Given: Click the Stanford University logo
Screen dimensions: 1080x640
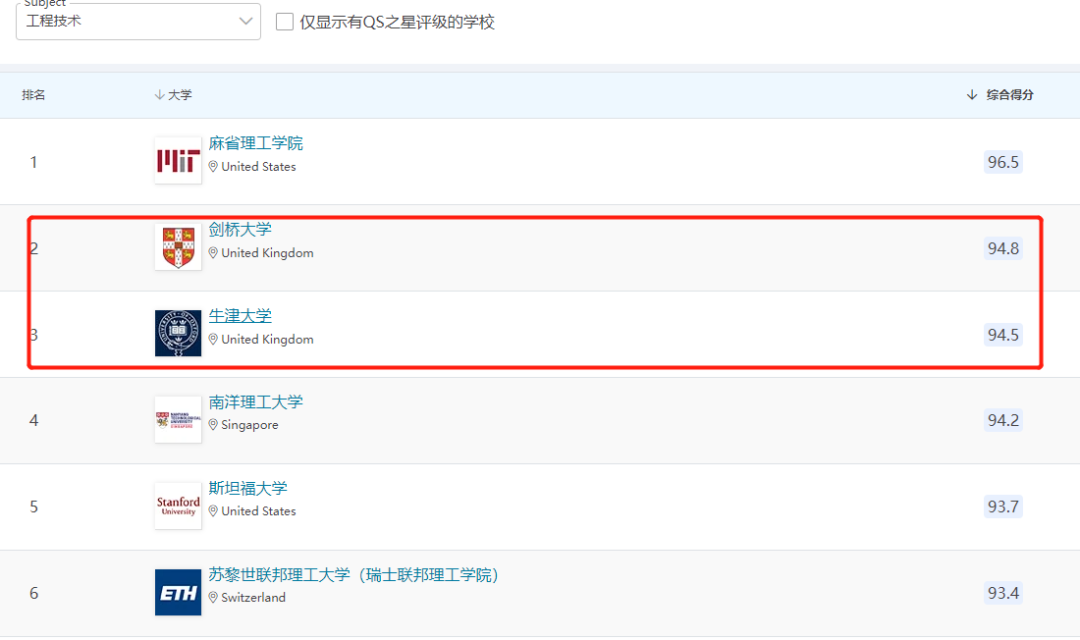Looking at the screenshot, I should (x=178, y=506).
